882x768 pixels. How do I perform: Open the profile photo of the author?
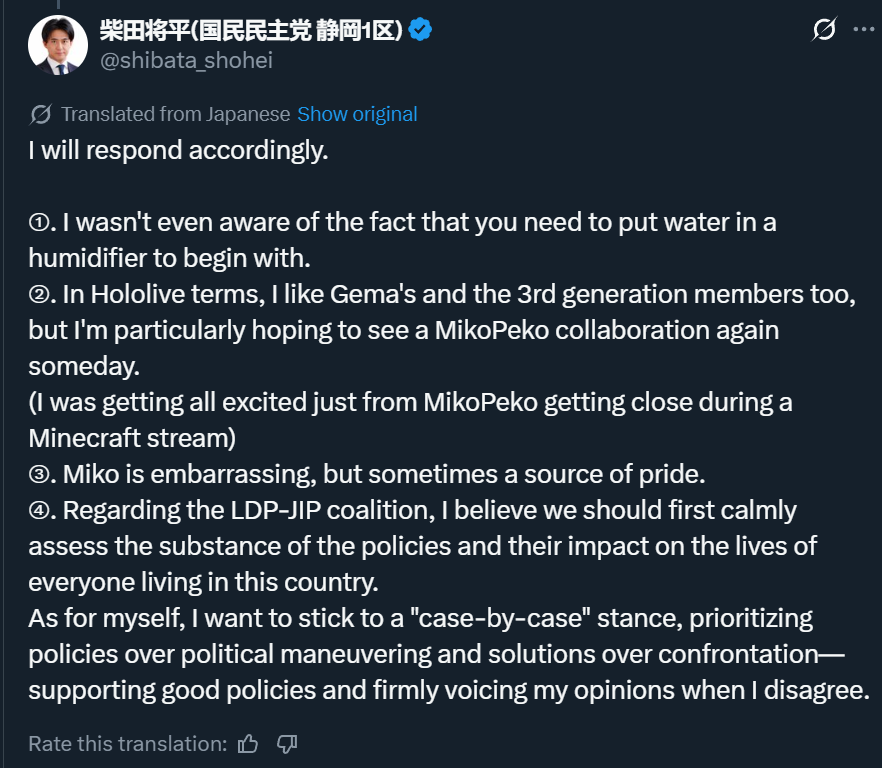click(58, 45)
